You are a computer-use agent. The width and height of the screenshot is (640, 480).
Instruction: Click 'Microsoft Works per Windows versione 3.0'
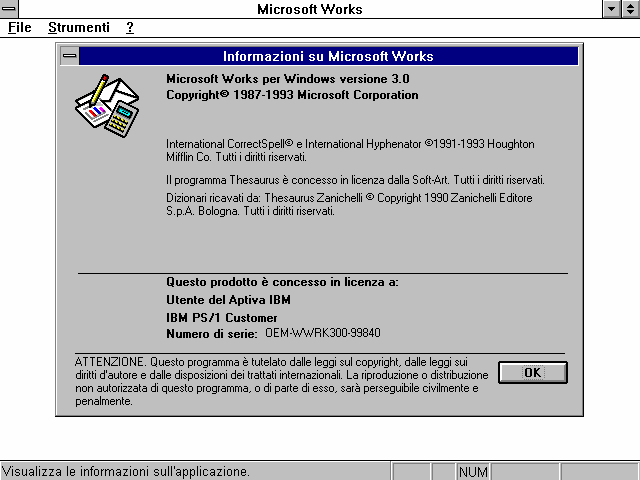[x=288, y=78]
